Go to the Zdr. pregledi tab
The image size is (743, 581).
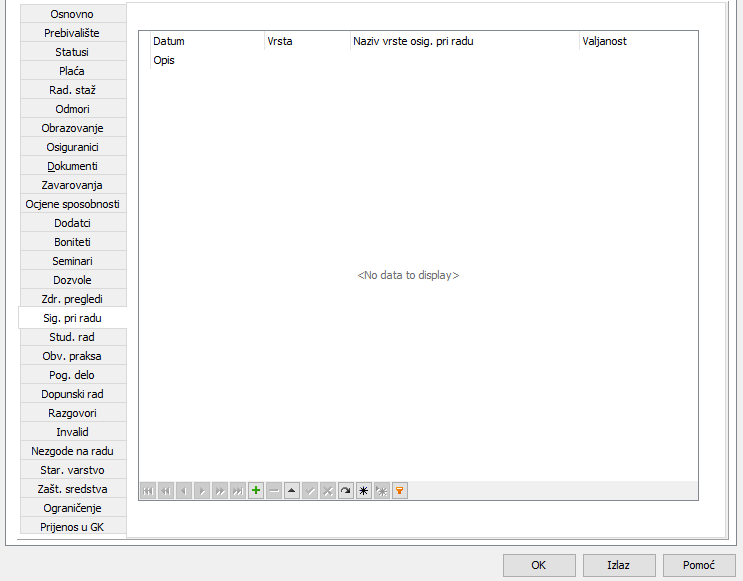[72, 299]
